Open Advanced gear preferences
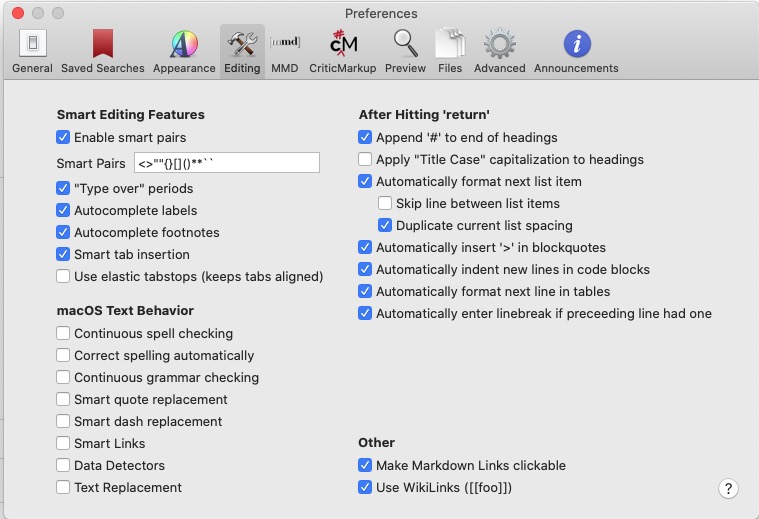The width and height of the screenshot is (759, 519). click(x=499, y=51)
